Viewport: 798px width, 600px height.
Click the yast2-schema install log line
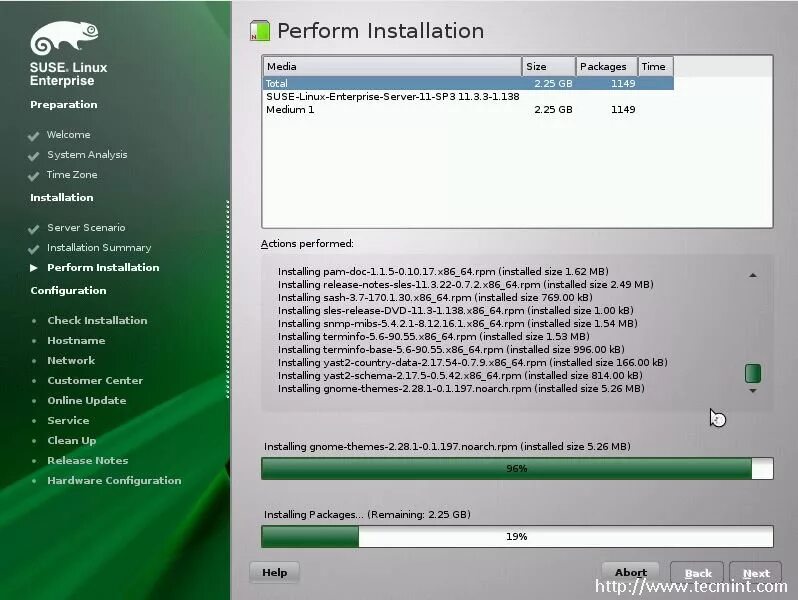[460, 376]
